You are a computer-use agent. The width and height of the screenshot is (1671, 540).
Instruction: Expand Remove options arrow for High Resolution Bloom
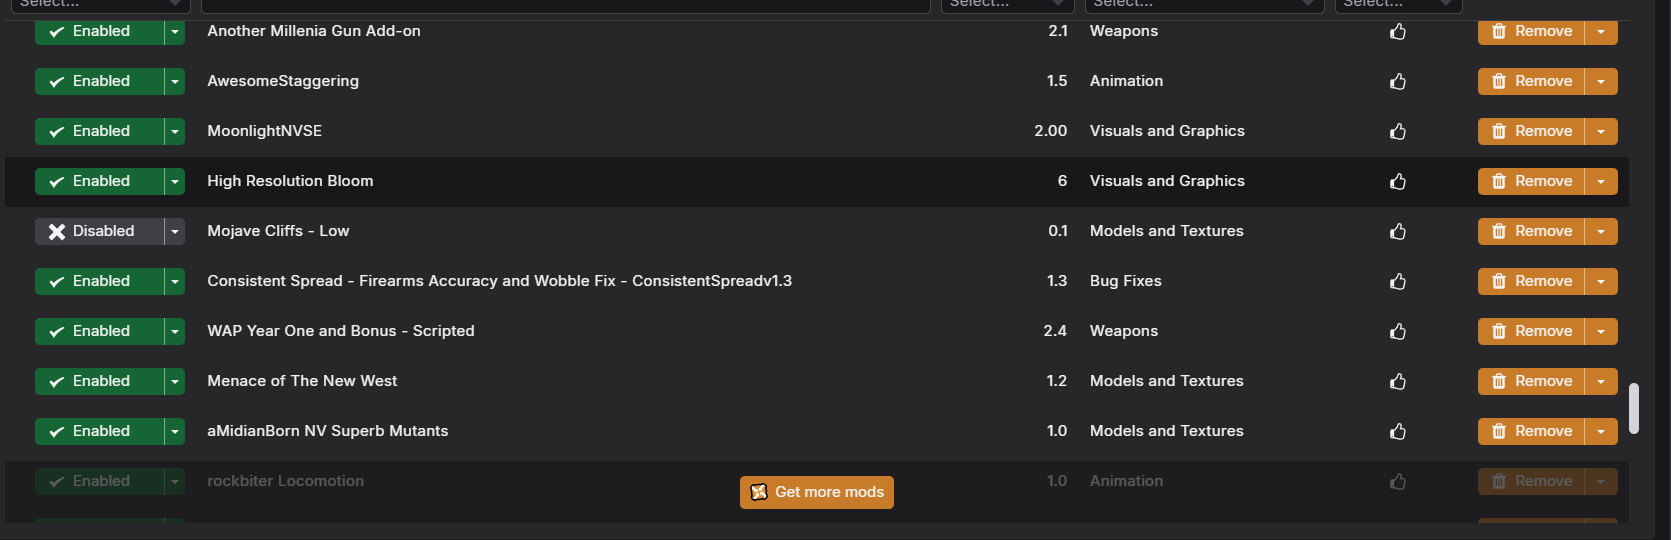click(x=1601, y=181)
